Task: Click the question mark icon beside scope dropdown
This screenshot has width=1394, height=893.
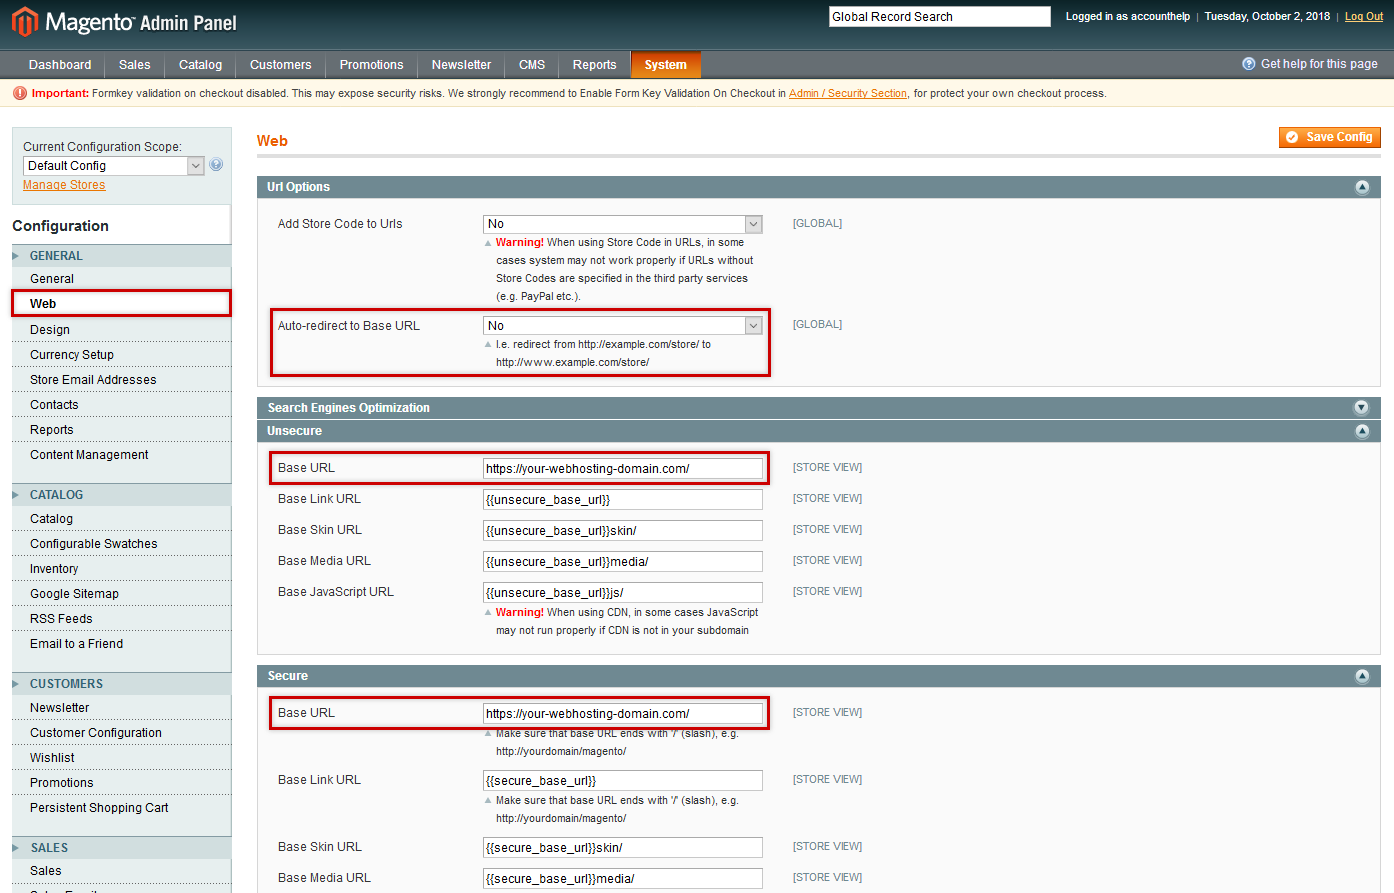Action: point(216,164)
